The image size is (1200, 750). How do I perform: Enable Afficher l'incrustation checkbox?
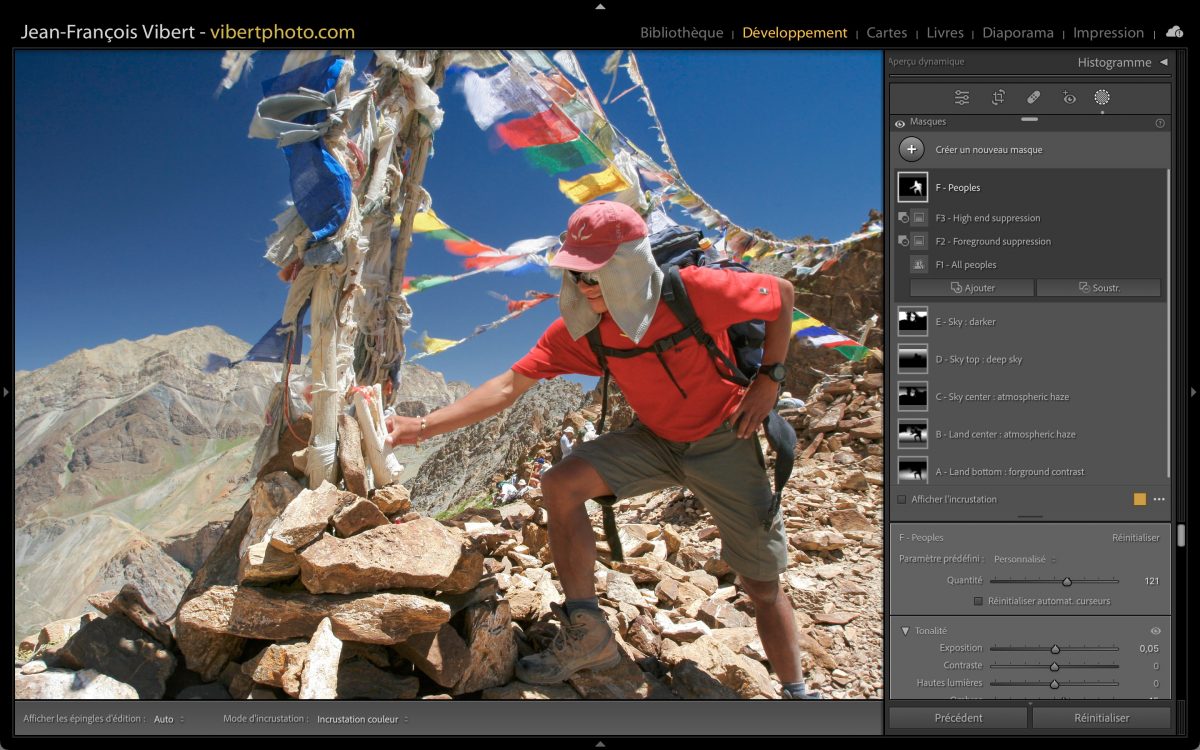902,499
